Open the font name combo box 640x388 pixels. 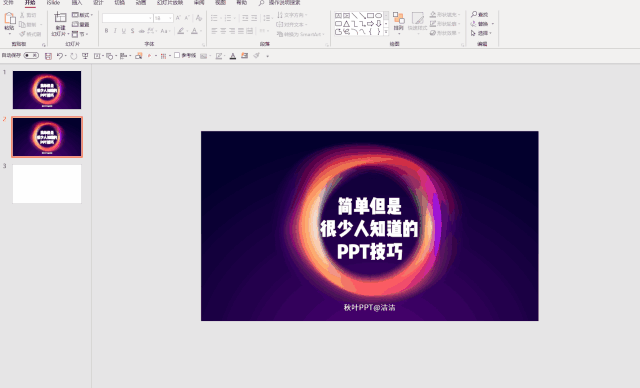tap(127, 18)
